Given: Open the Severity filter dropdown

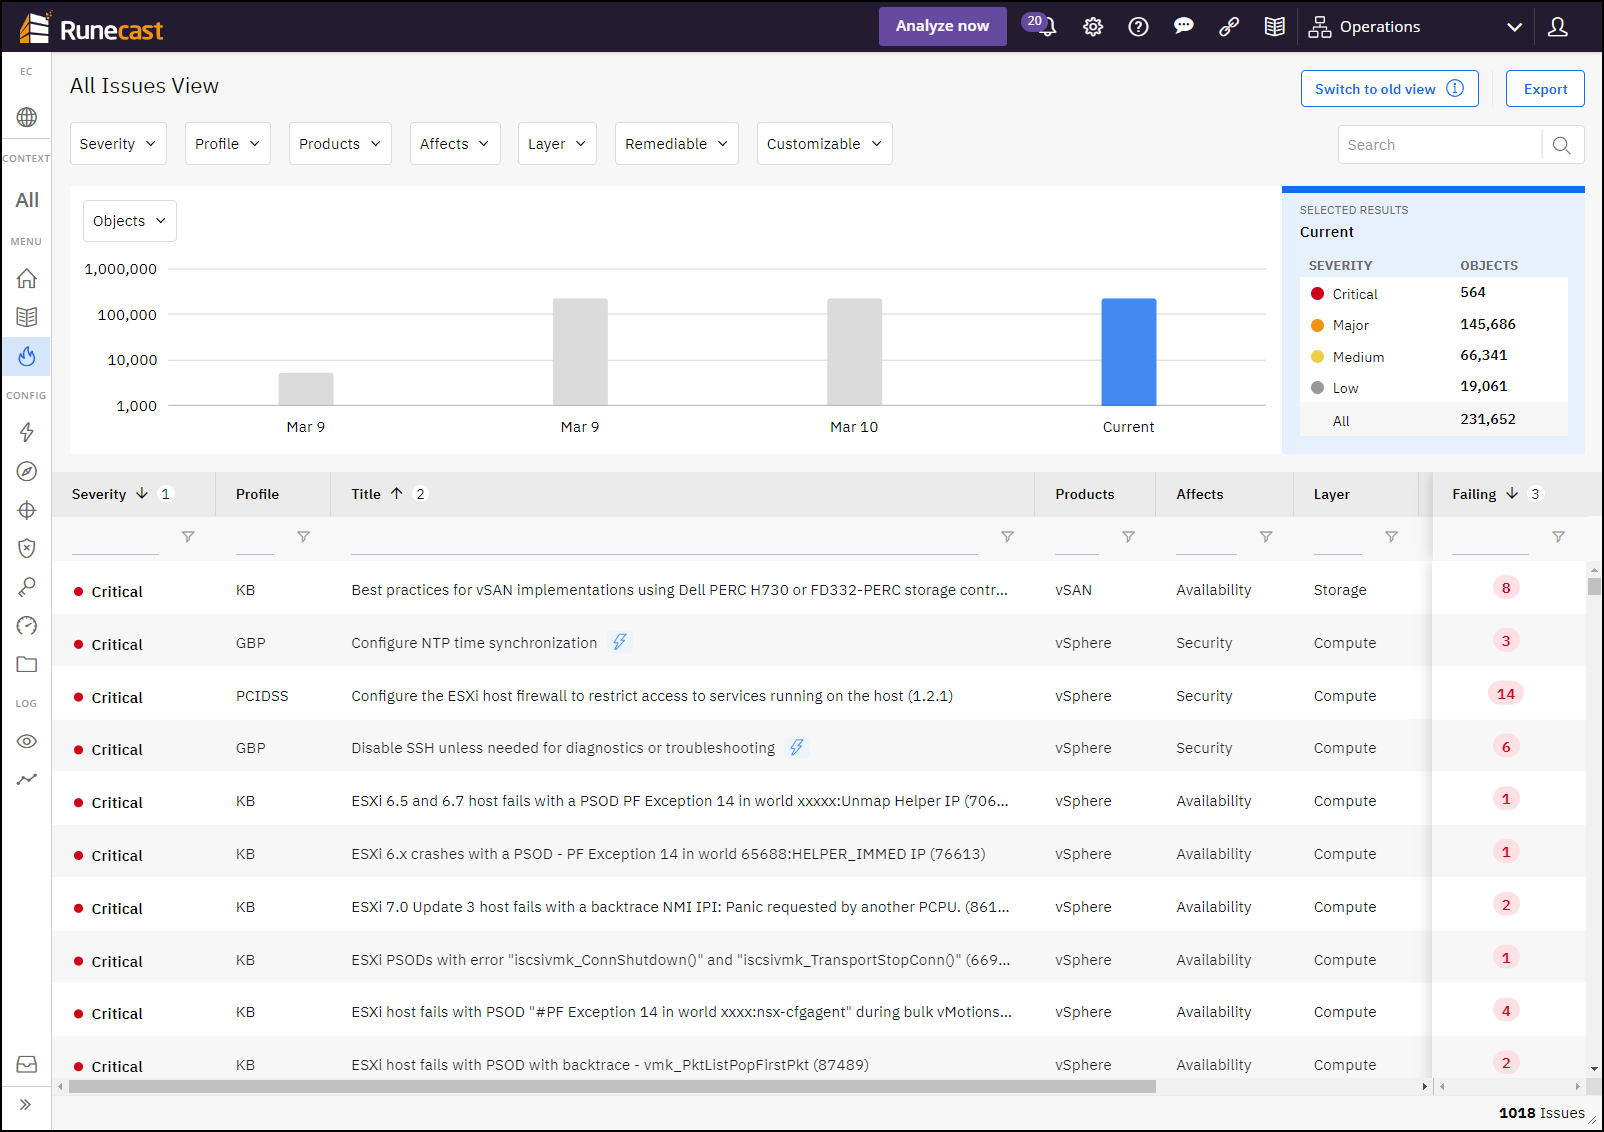Looking at the screenshot, I should click(x=118, y=144).
